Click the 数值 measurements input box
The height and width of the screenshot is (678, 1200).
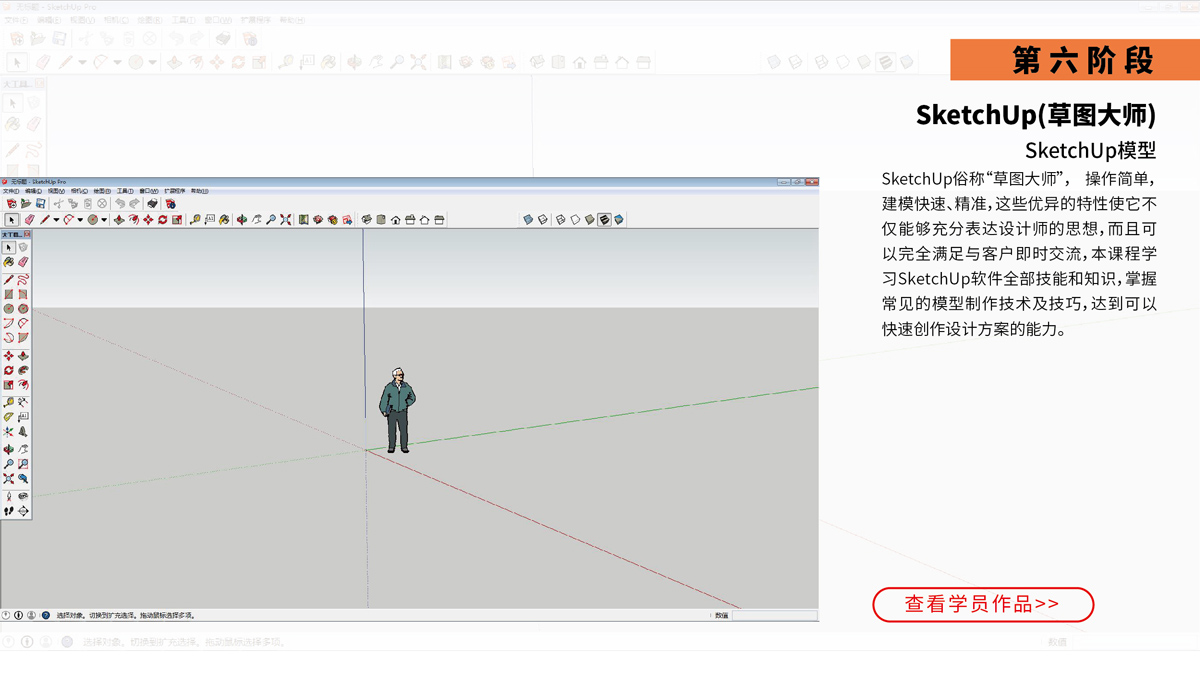click(x=774, y=615)
